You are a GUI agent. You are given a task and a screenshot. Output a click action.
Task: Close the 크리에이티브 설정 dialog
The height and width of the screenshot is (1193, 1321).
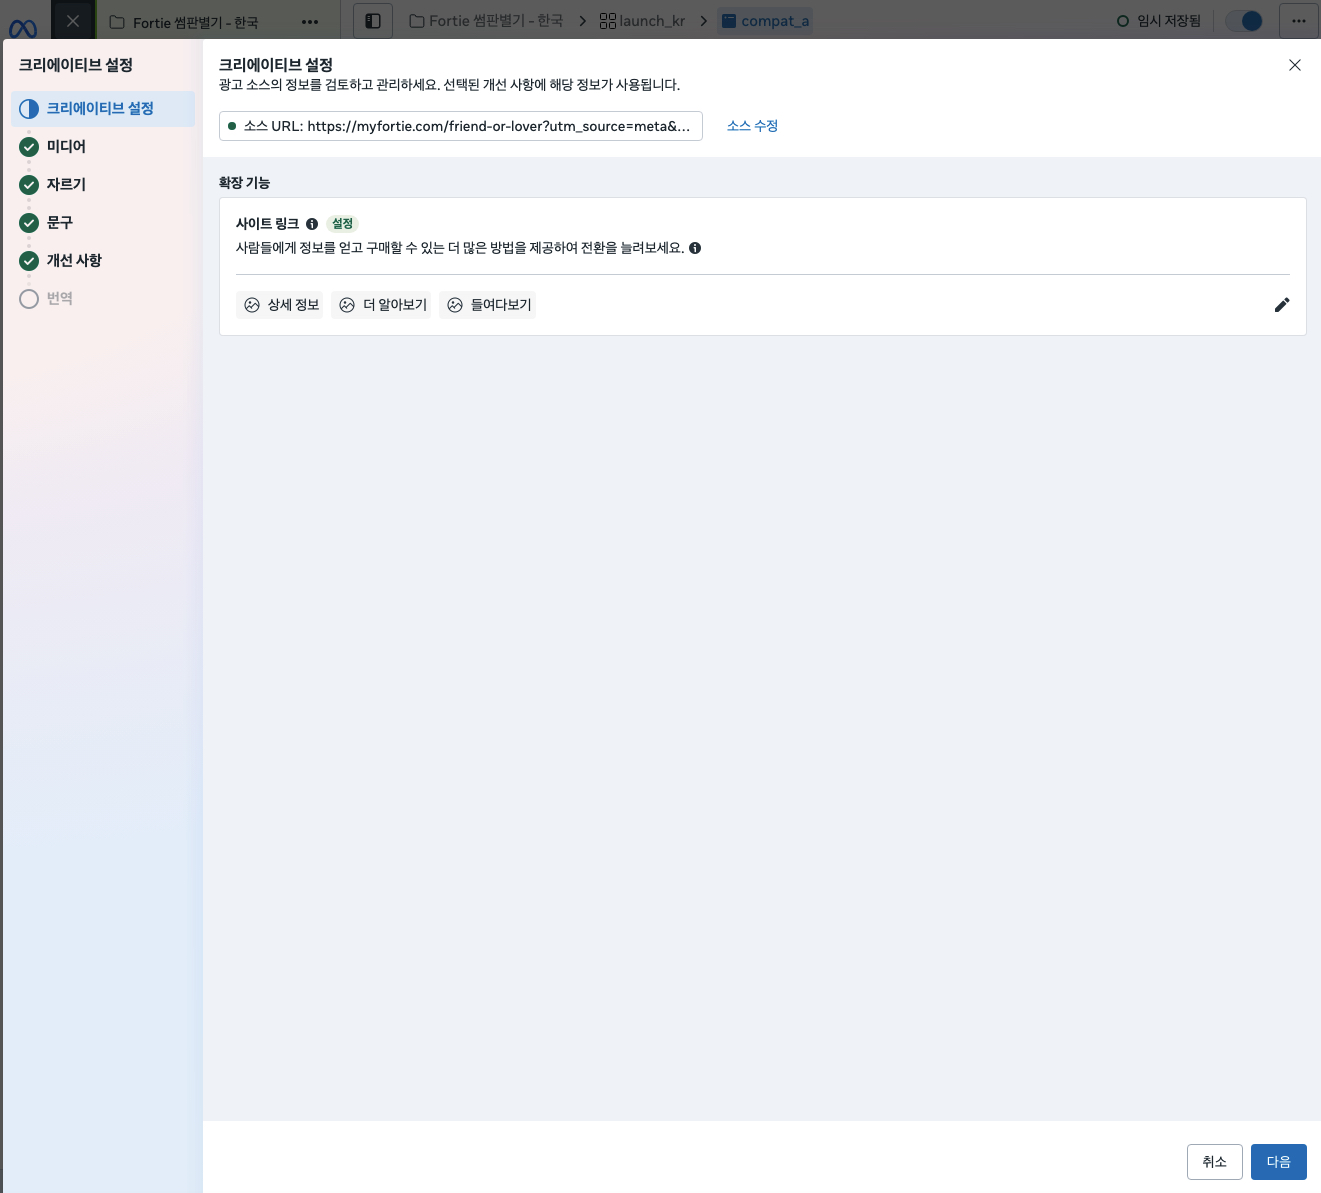[x=1294, y=65]
